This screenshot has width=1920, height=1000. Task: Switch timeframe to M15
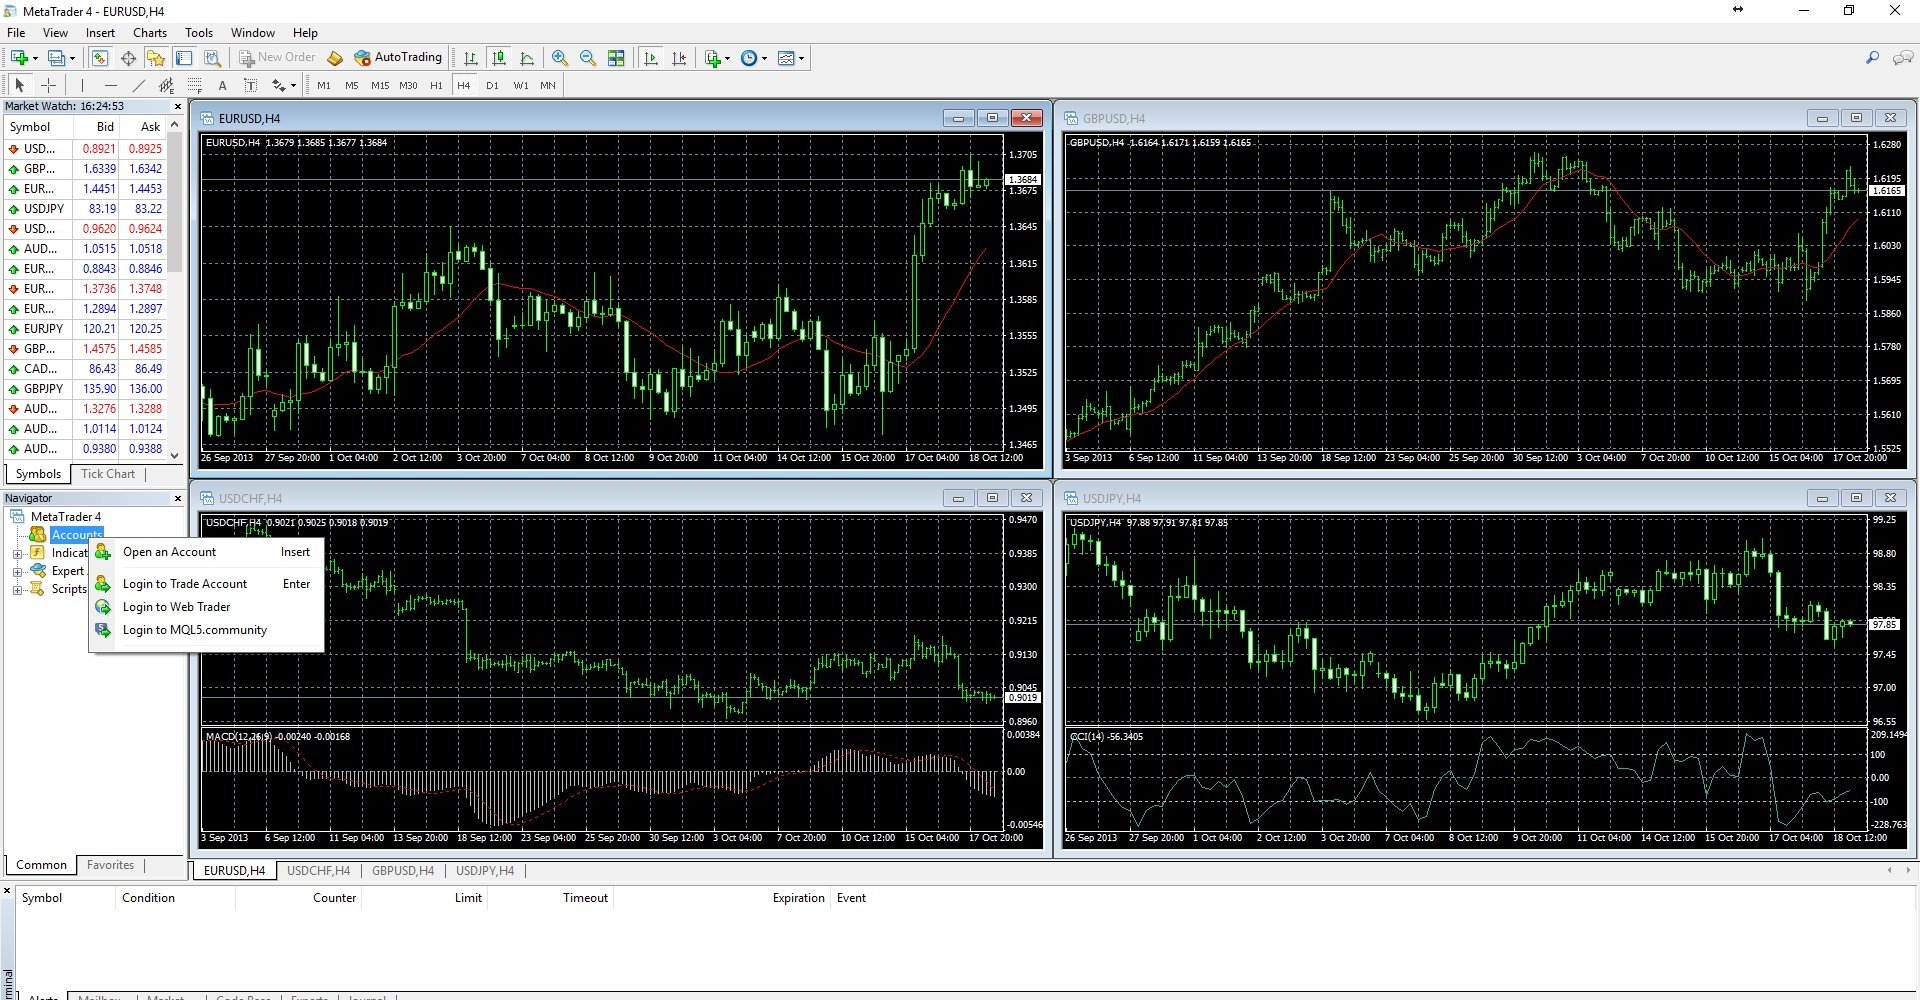pos(380,85)
